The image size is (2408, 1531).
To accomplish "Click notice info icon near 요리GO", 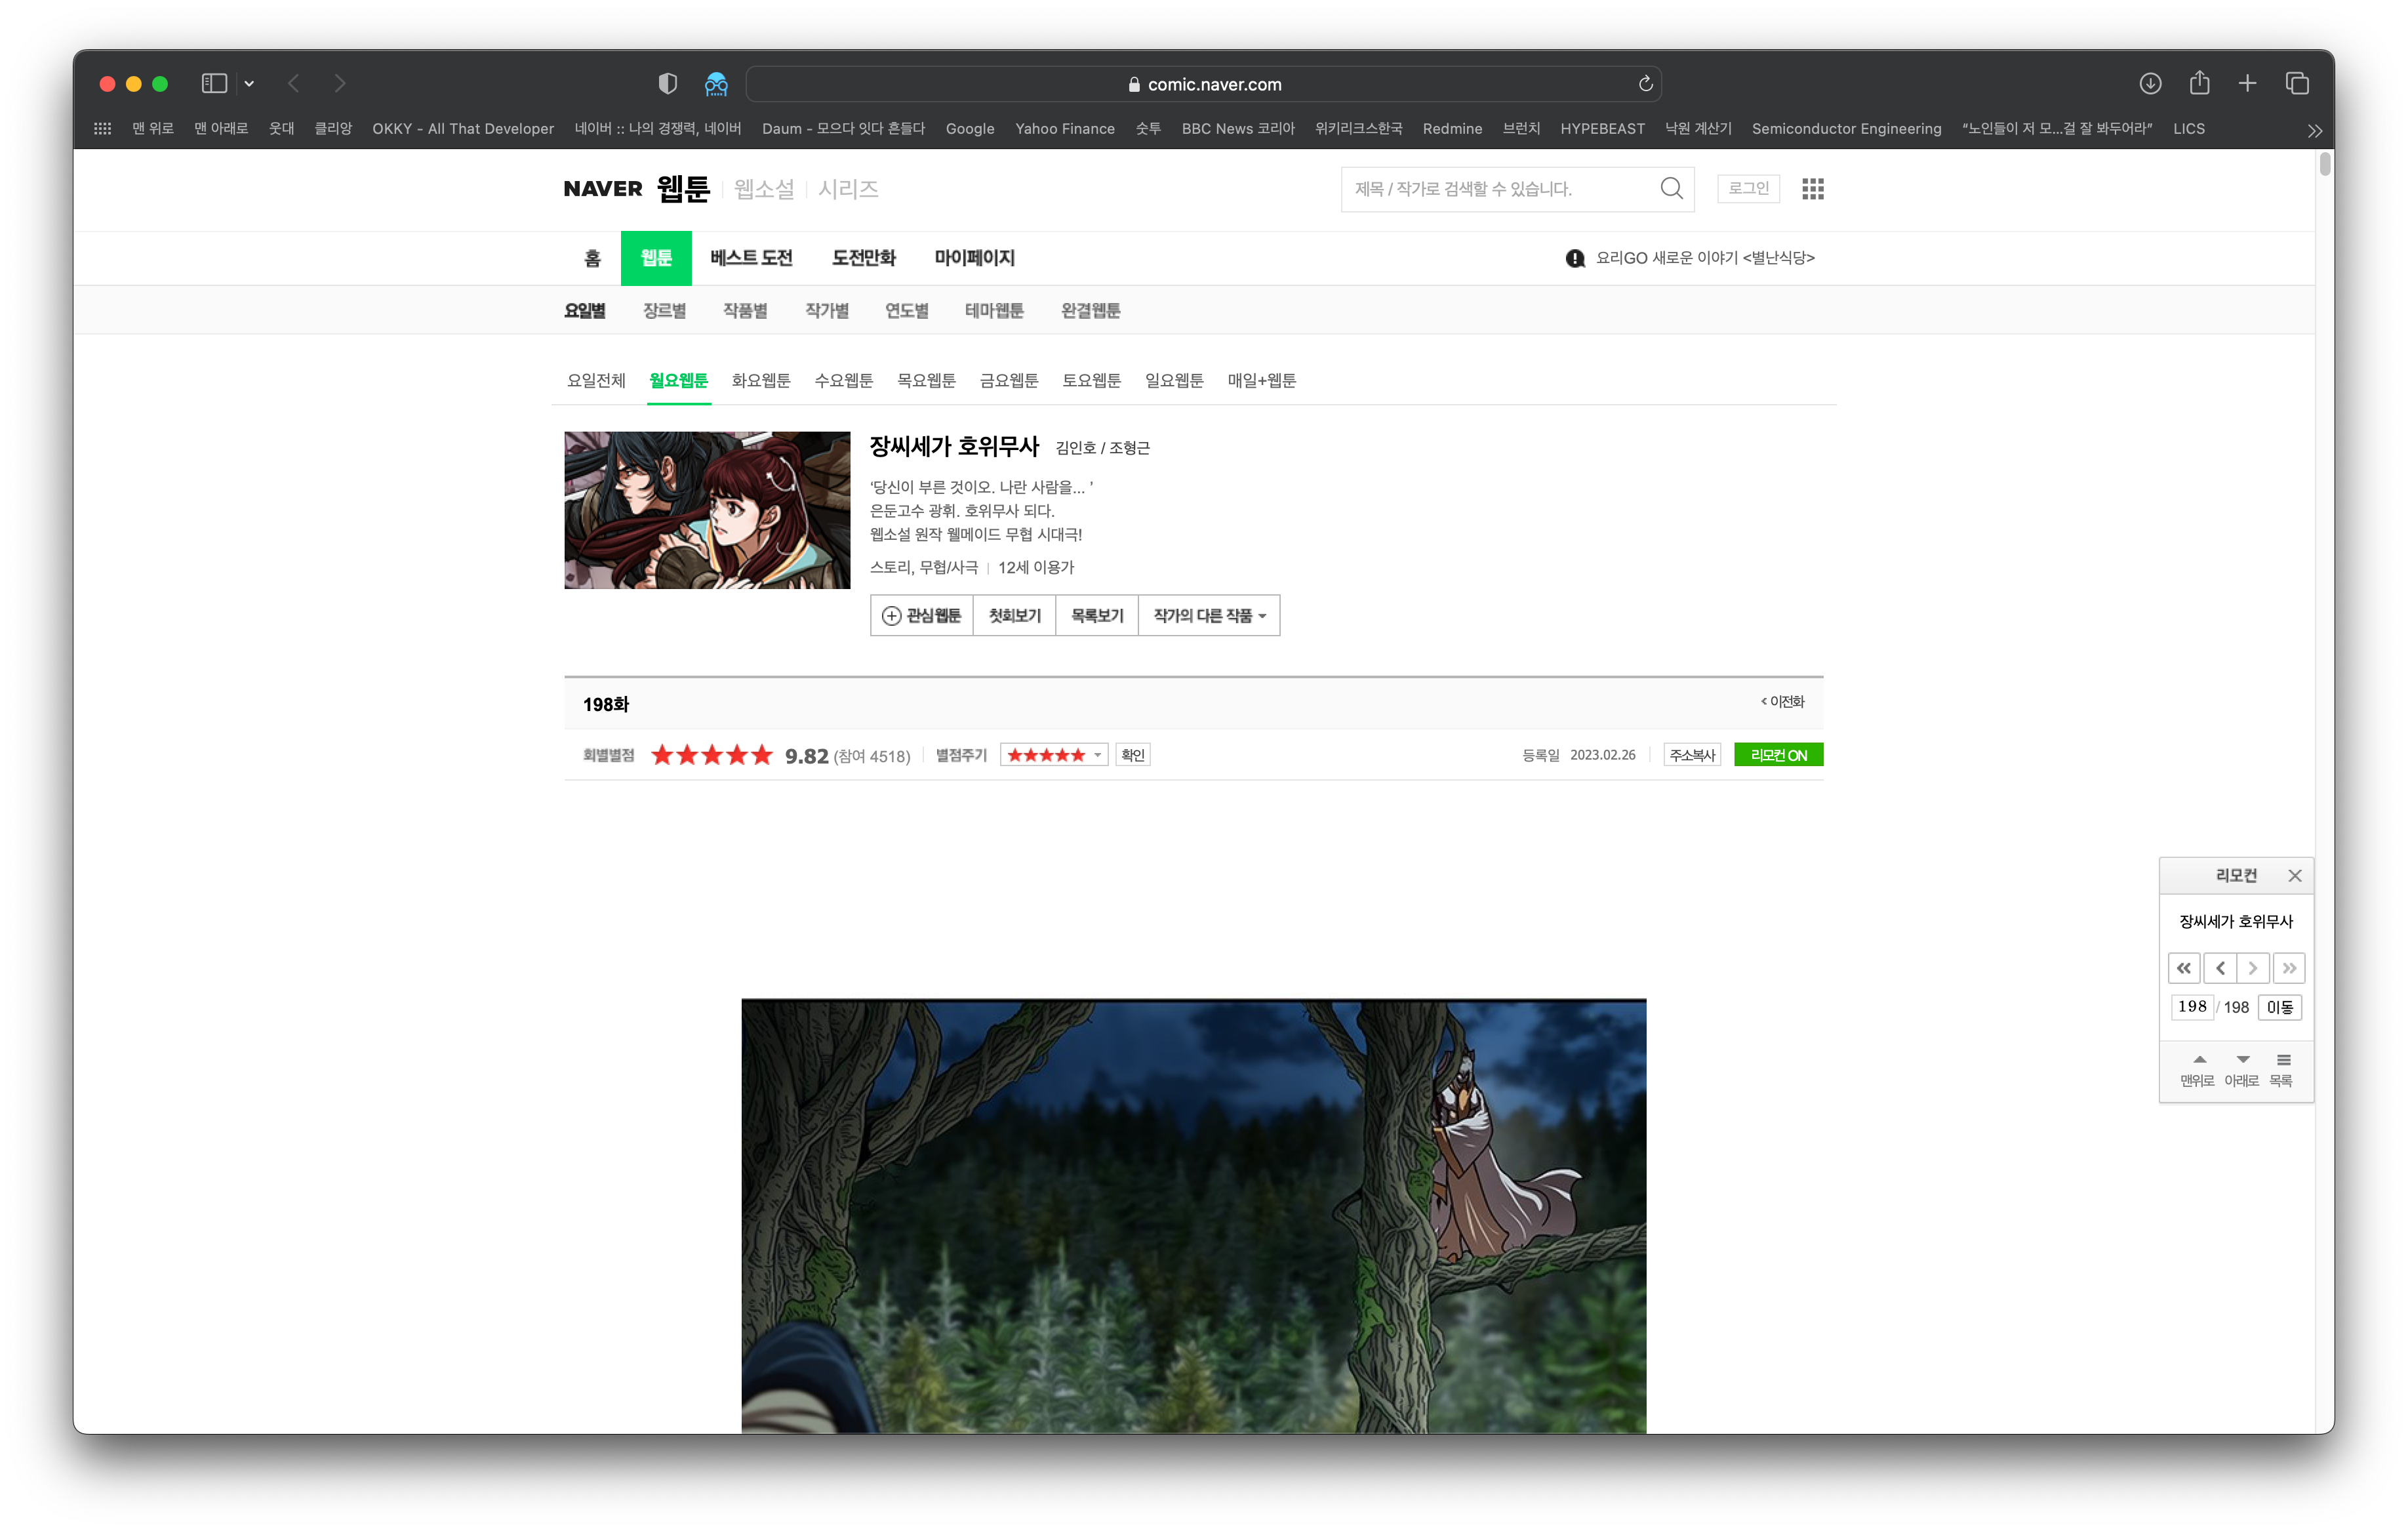I will 1575,259.
